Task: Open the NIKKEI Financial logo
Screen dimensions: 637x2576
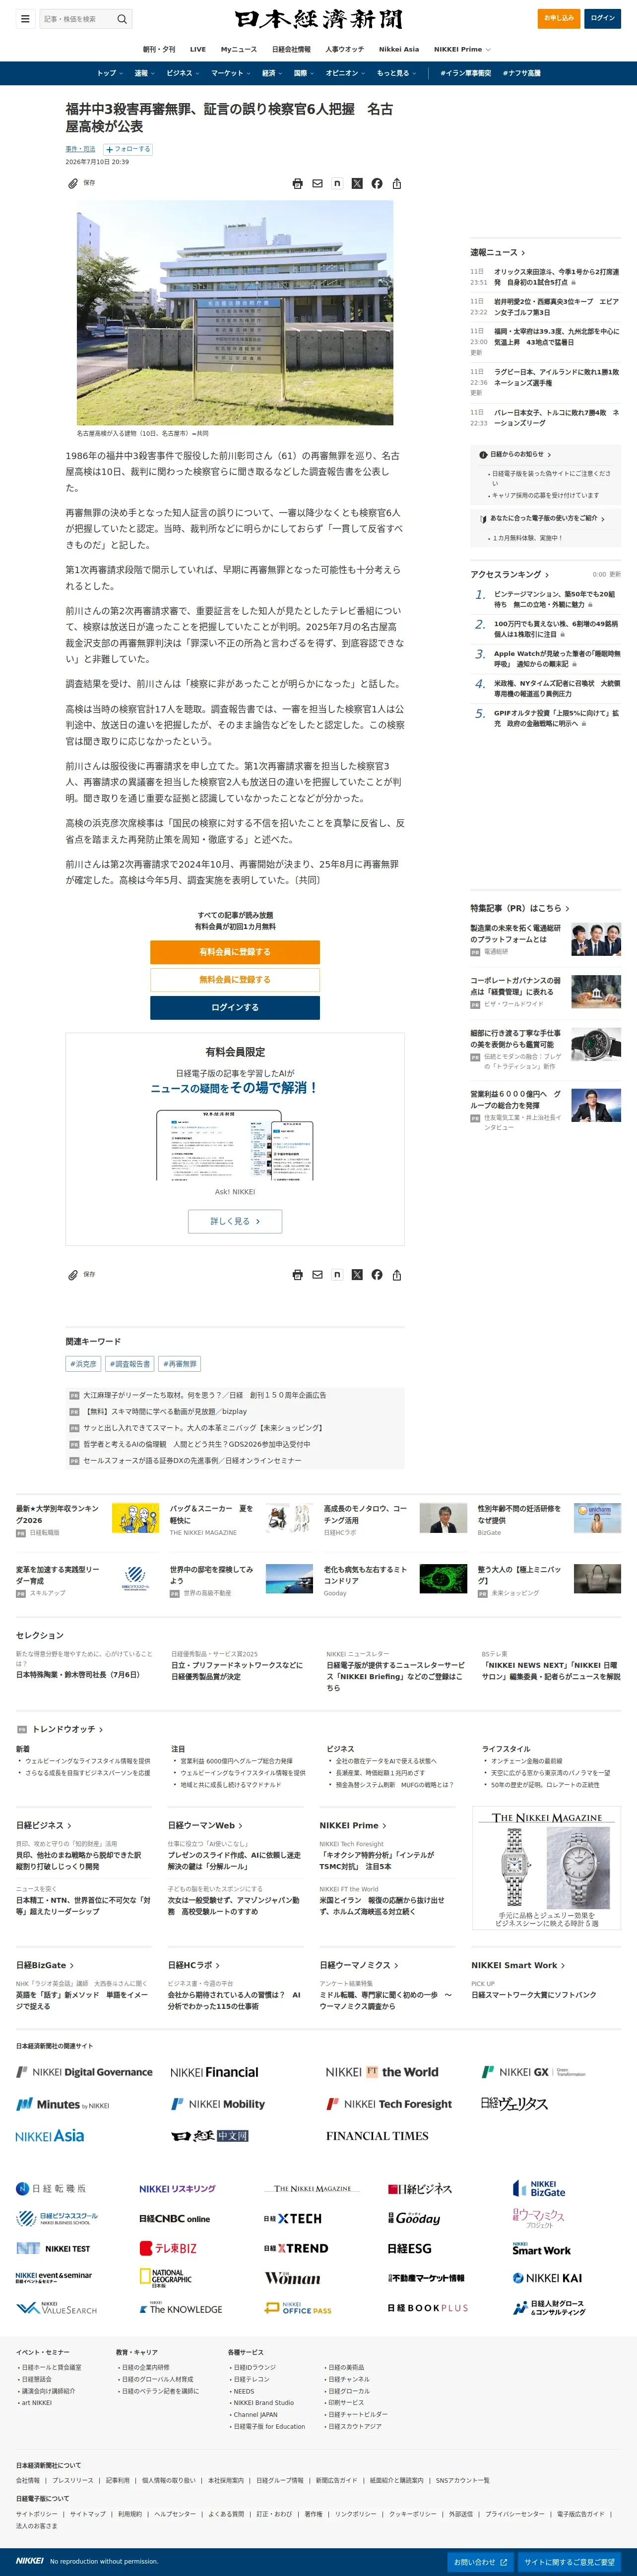Action: [x=214, y=2072]
